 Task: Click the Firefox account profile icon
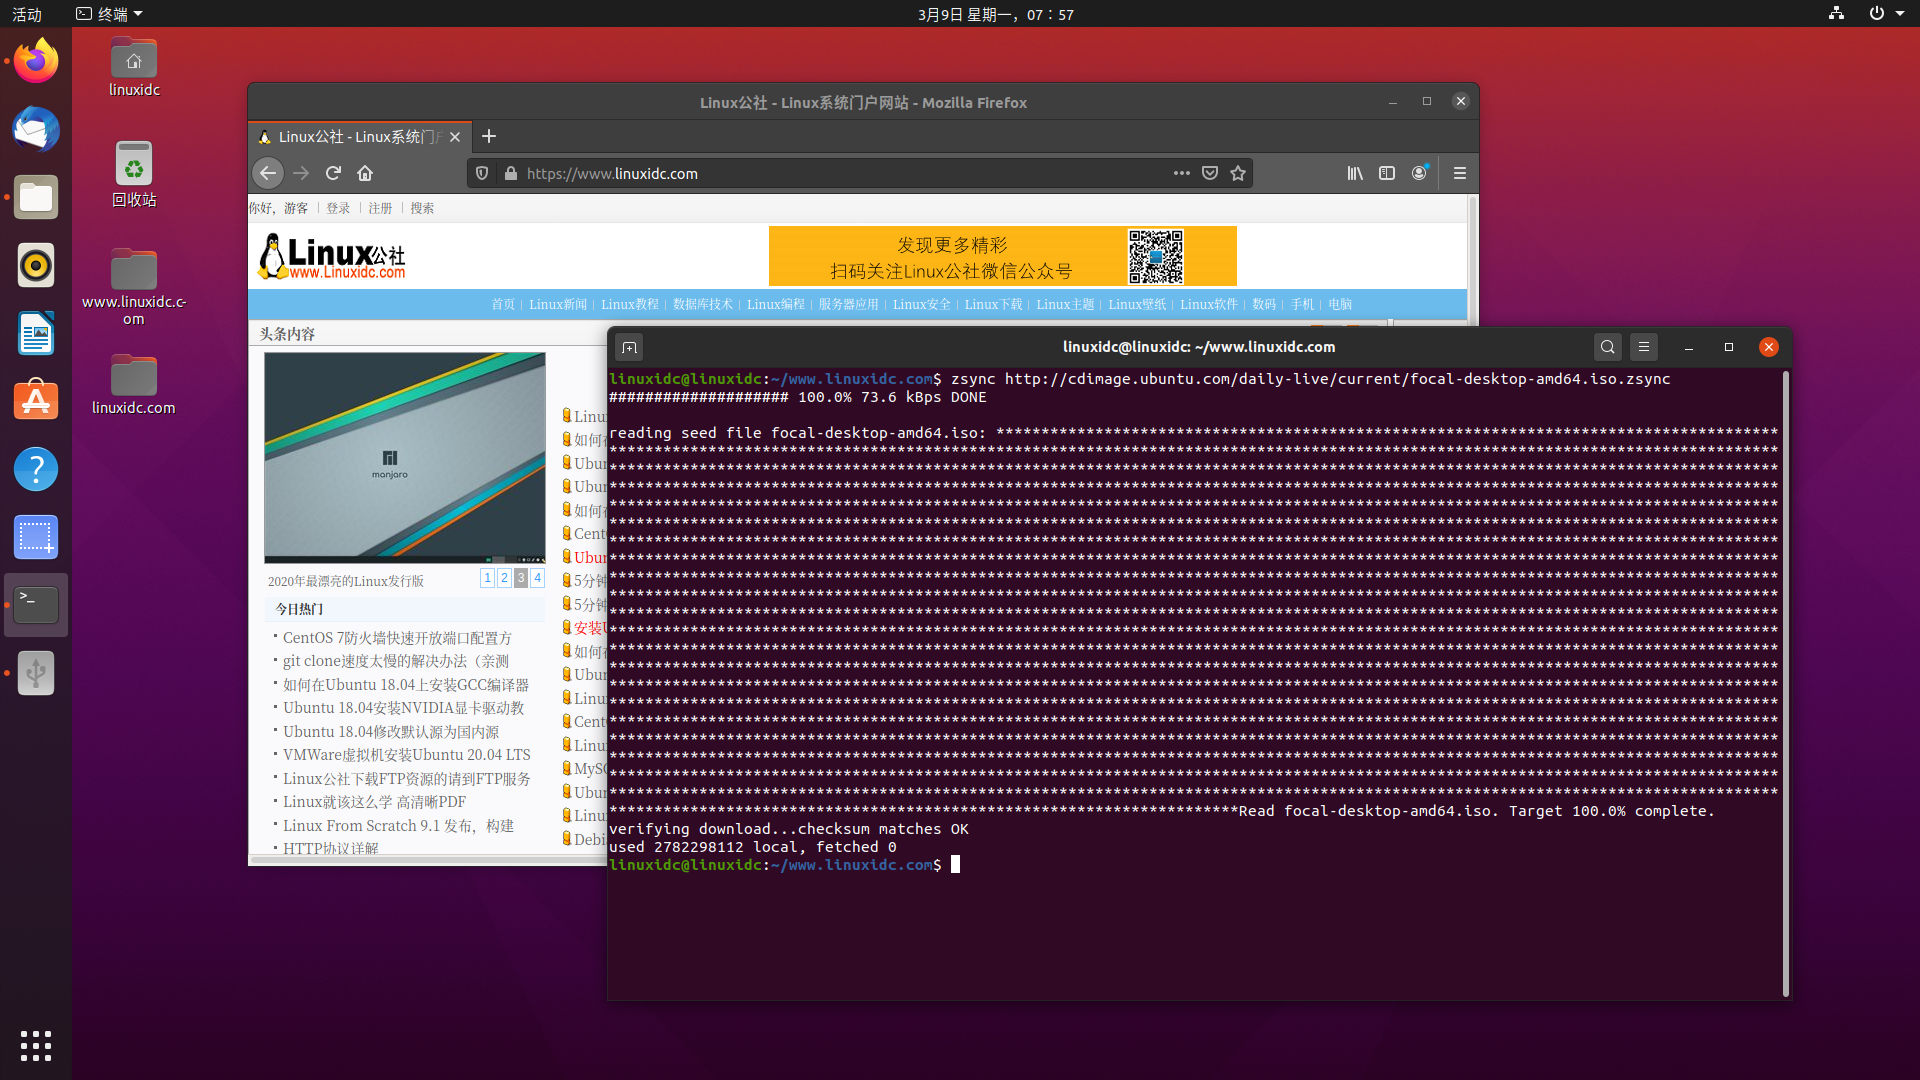click(x=1419, y=173)
